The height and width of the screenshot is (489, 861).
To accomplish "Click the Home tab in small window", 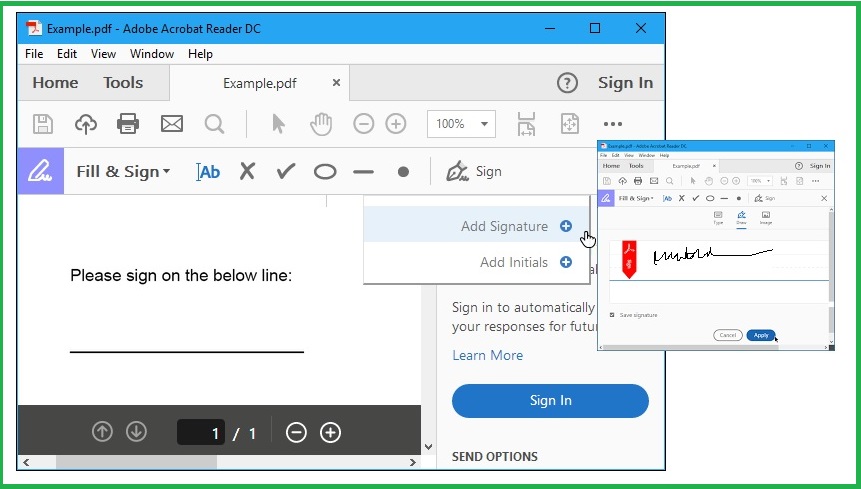I will pyautogui.click(x=611, y=166).
